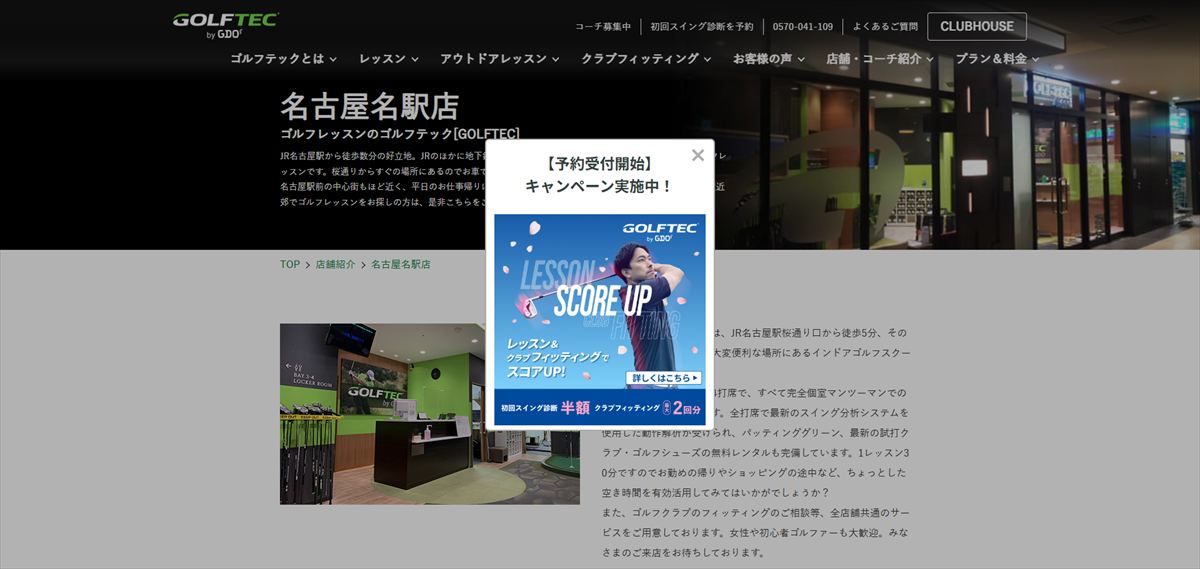Click the SCORE UP campaign banner image
The image size is (1200, 569).
pyautogui.click(x=600, y=320)
